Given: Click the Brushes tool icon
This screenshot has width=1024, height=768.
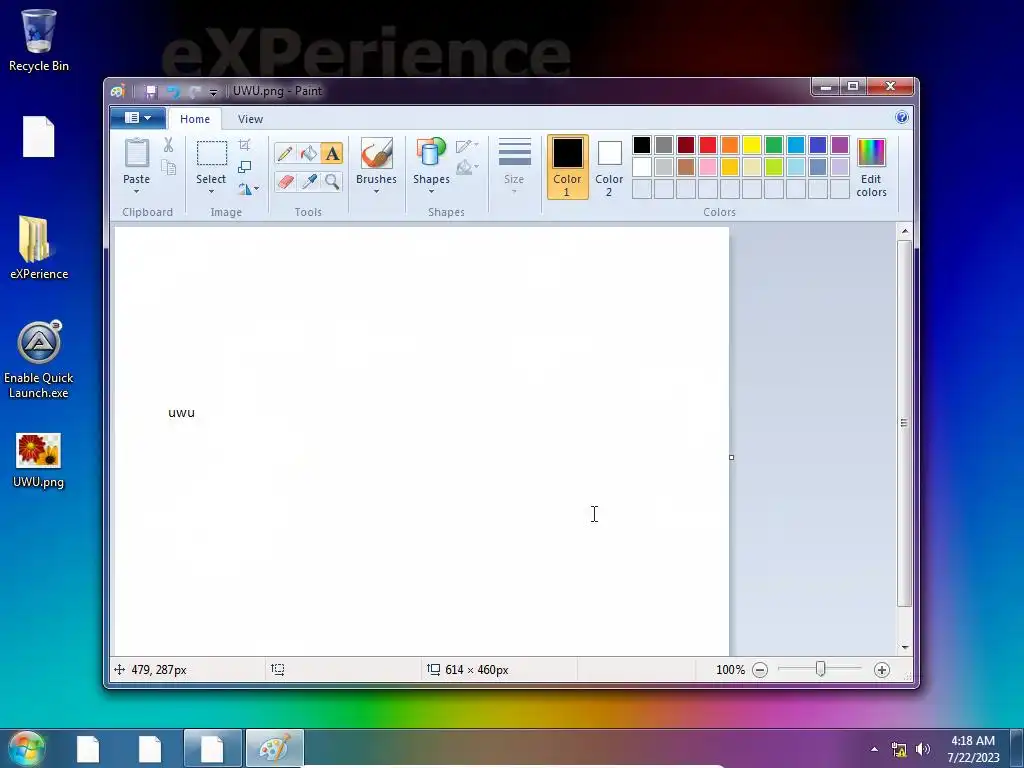Looking at the screenshot, I should [376, 153].
